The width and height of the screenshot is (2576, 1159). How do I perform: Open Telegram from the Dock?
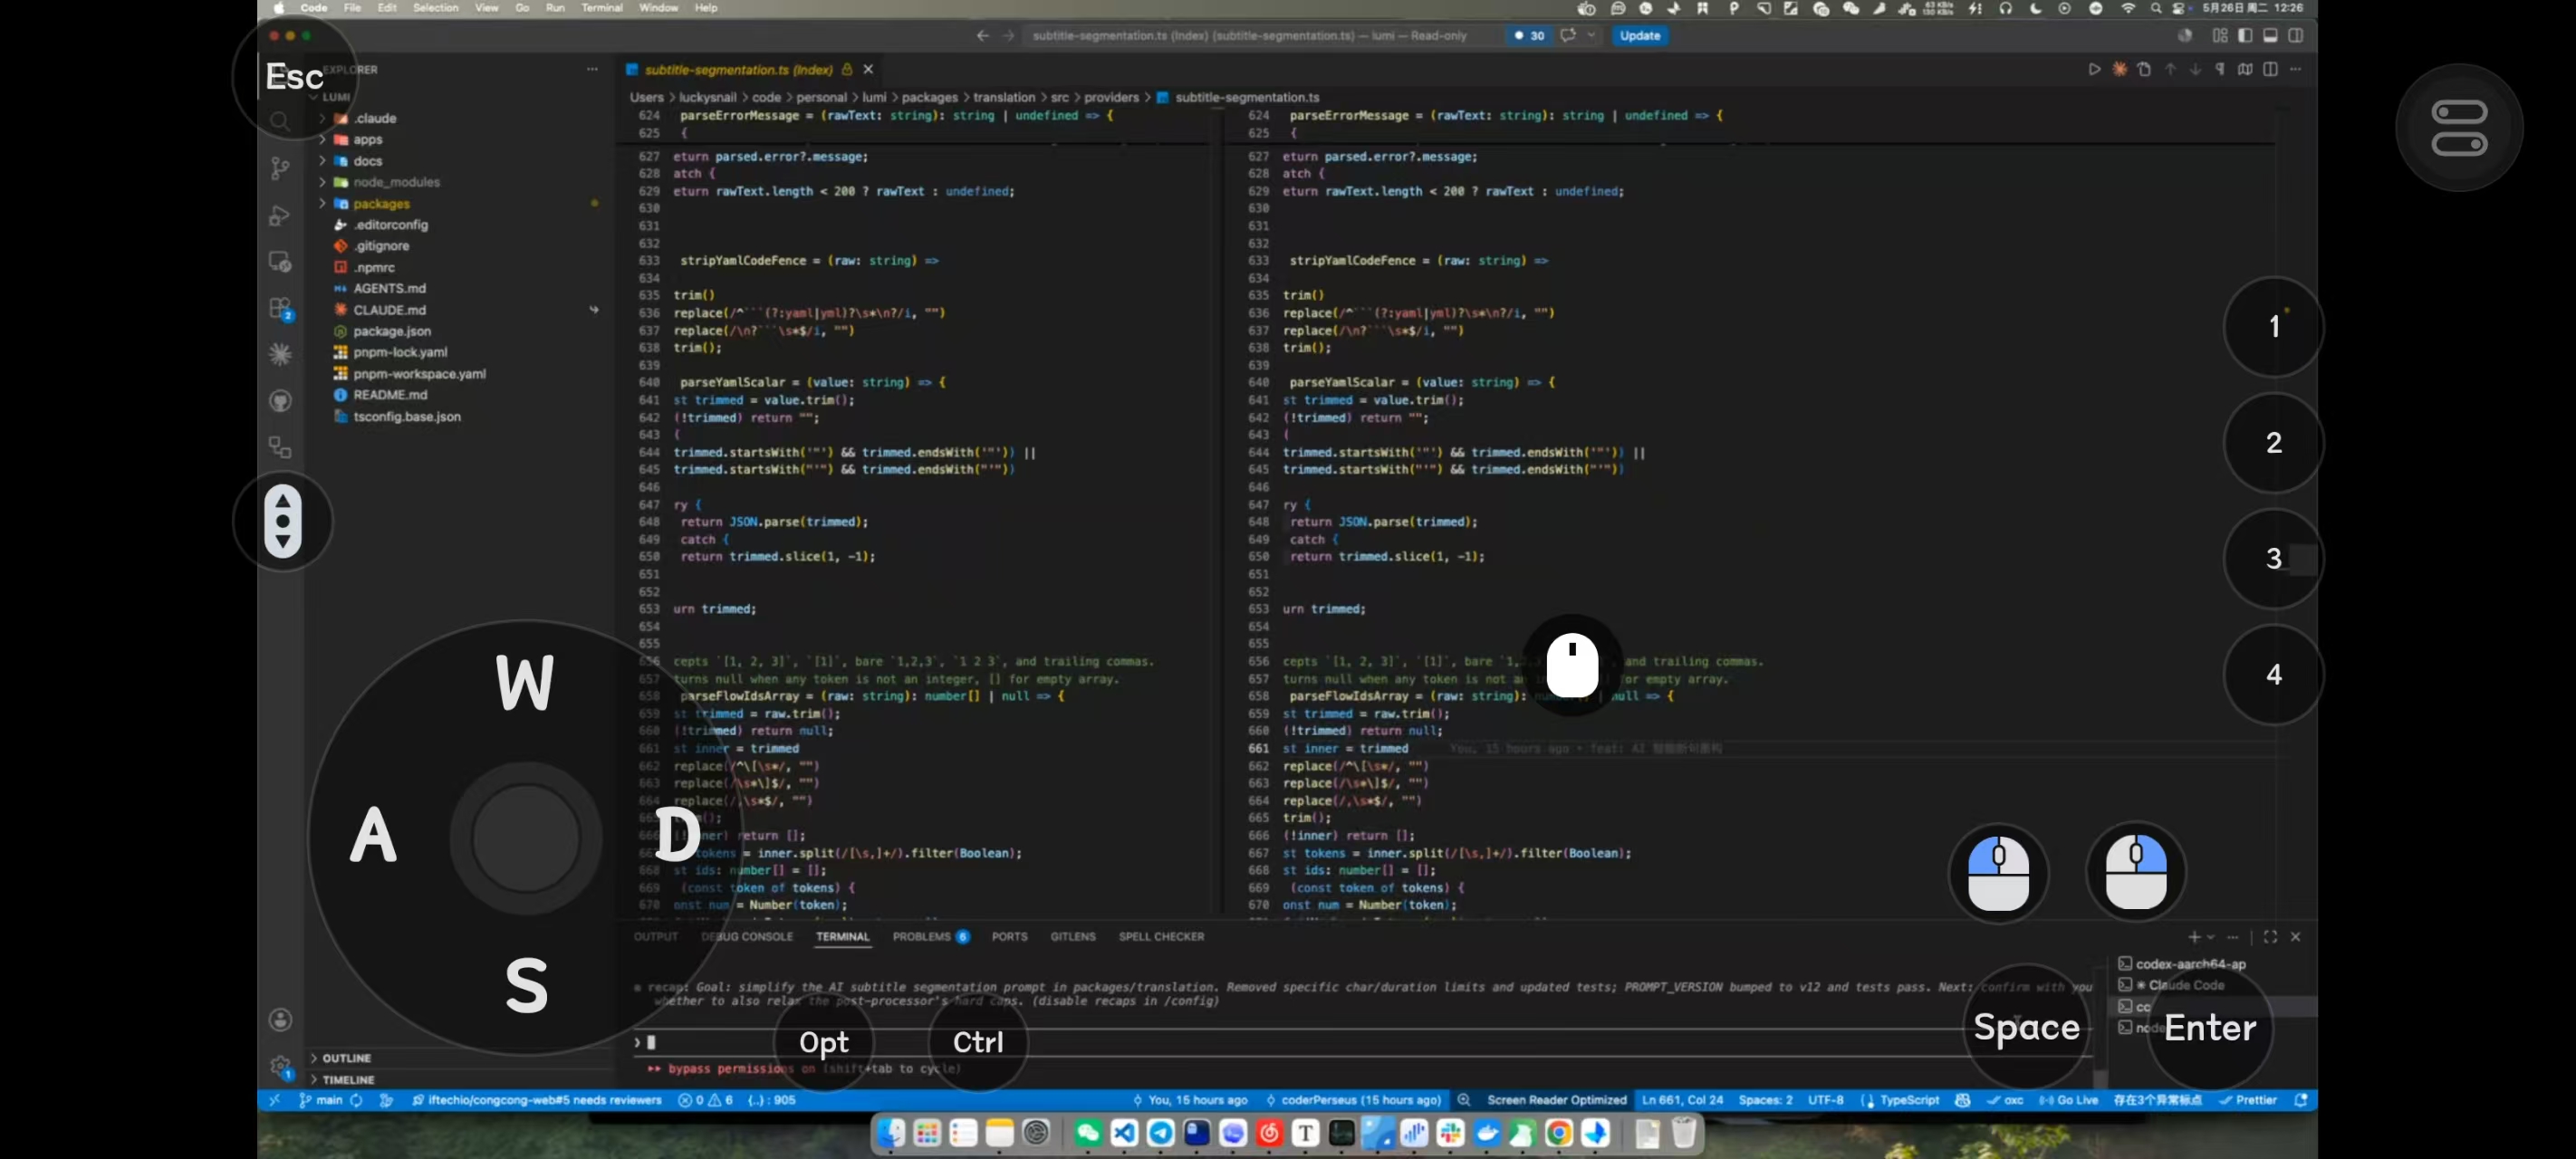click(x=1161, y=1132)
